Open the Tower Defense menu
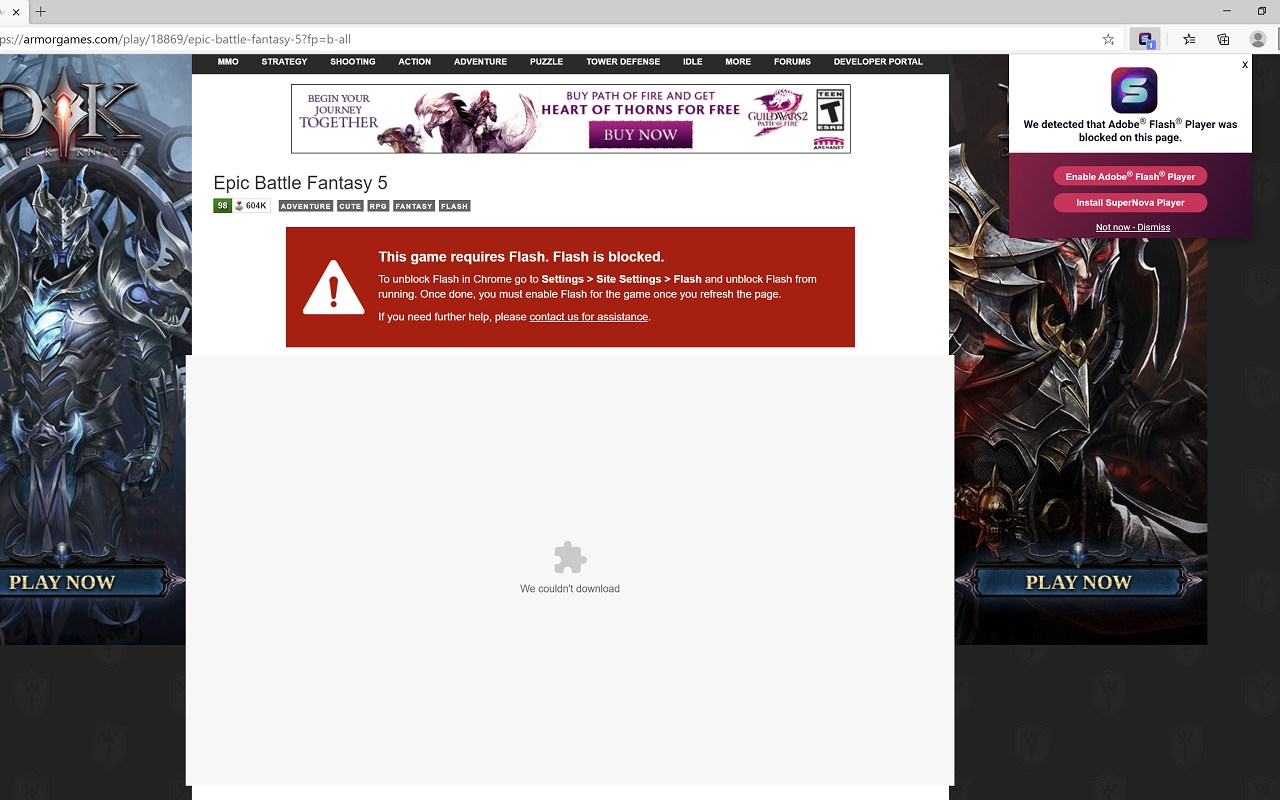 [x=623, y=62]
